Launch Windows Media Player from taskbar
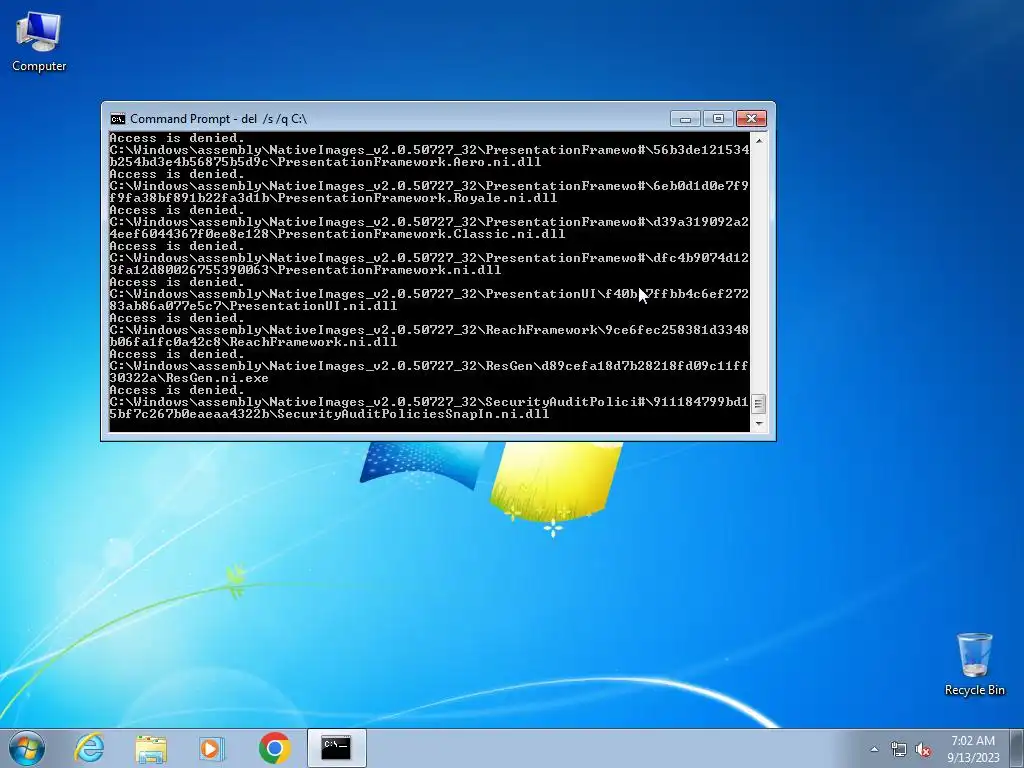Screen dimensions: 1024x768 click(x=212, y=748)
